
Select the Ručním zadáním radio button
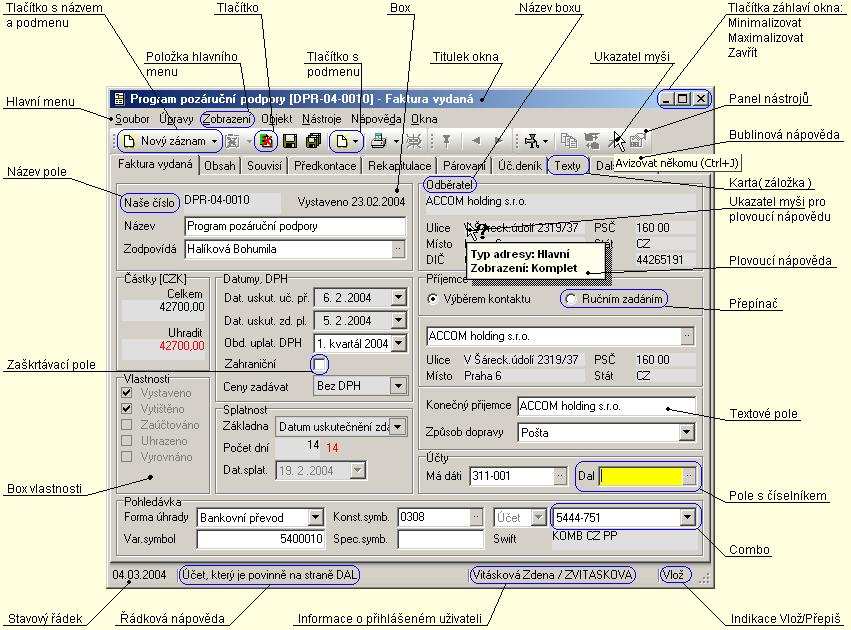(570, 299)
